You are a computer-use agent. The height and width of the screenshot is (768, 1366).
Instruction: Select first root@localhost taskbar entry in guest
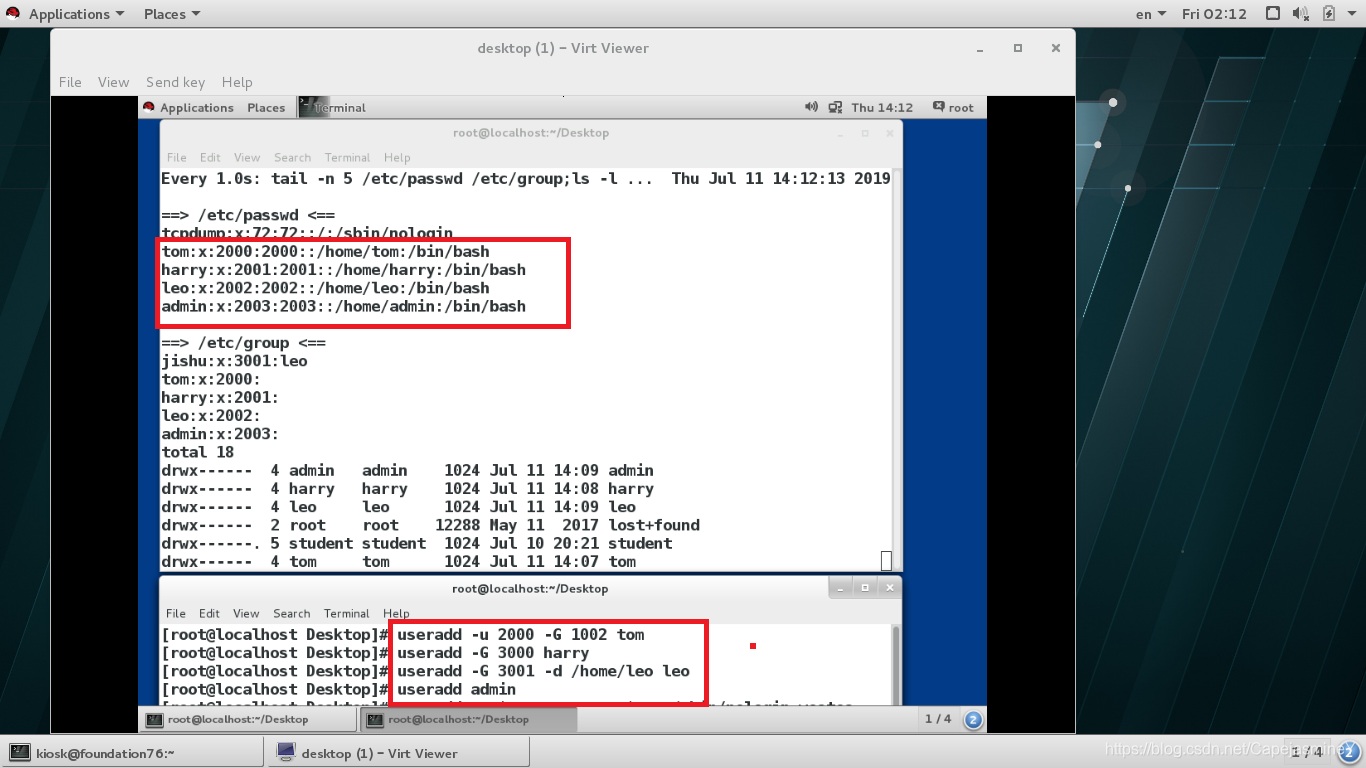coord(247,719)
